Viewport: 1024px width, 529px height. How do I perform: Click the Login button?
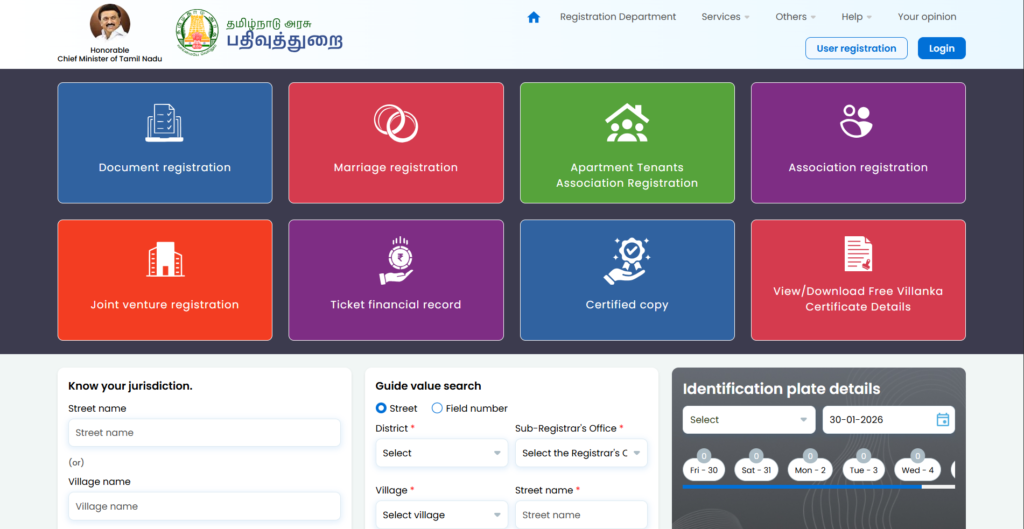pos(941,48)
